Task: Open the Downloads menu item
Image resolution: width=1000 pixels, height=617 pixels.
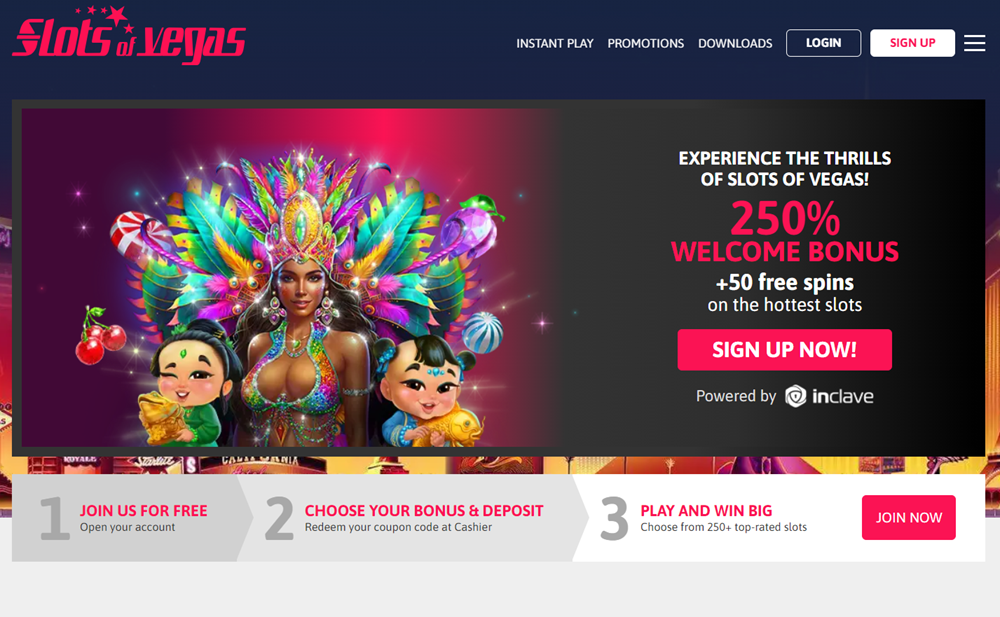Action: pyautogui.click(x=735, y=43)
